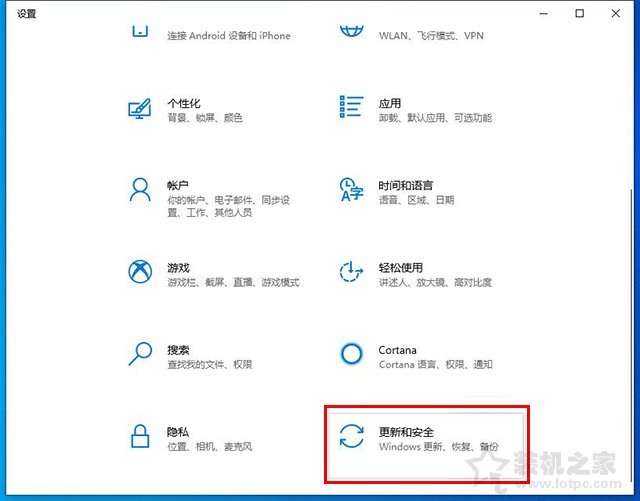Click the Update and Security (更新和安全) arrows icon
Image resolution: width=640 pixels, height=501 pixels.
click(x=351, y=437)
